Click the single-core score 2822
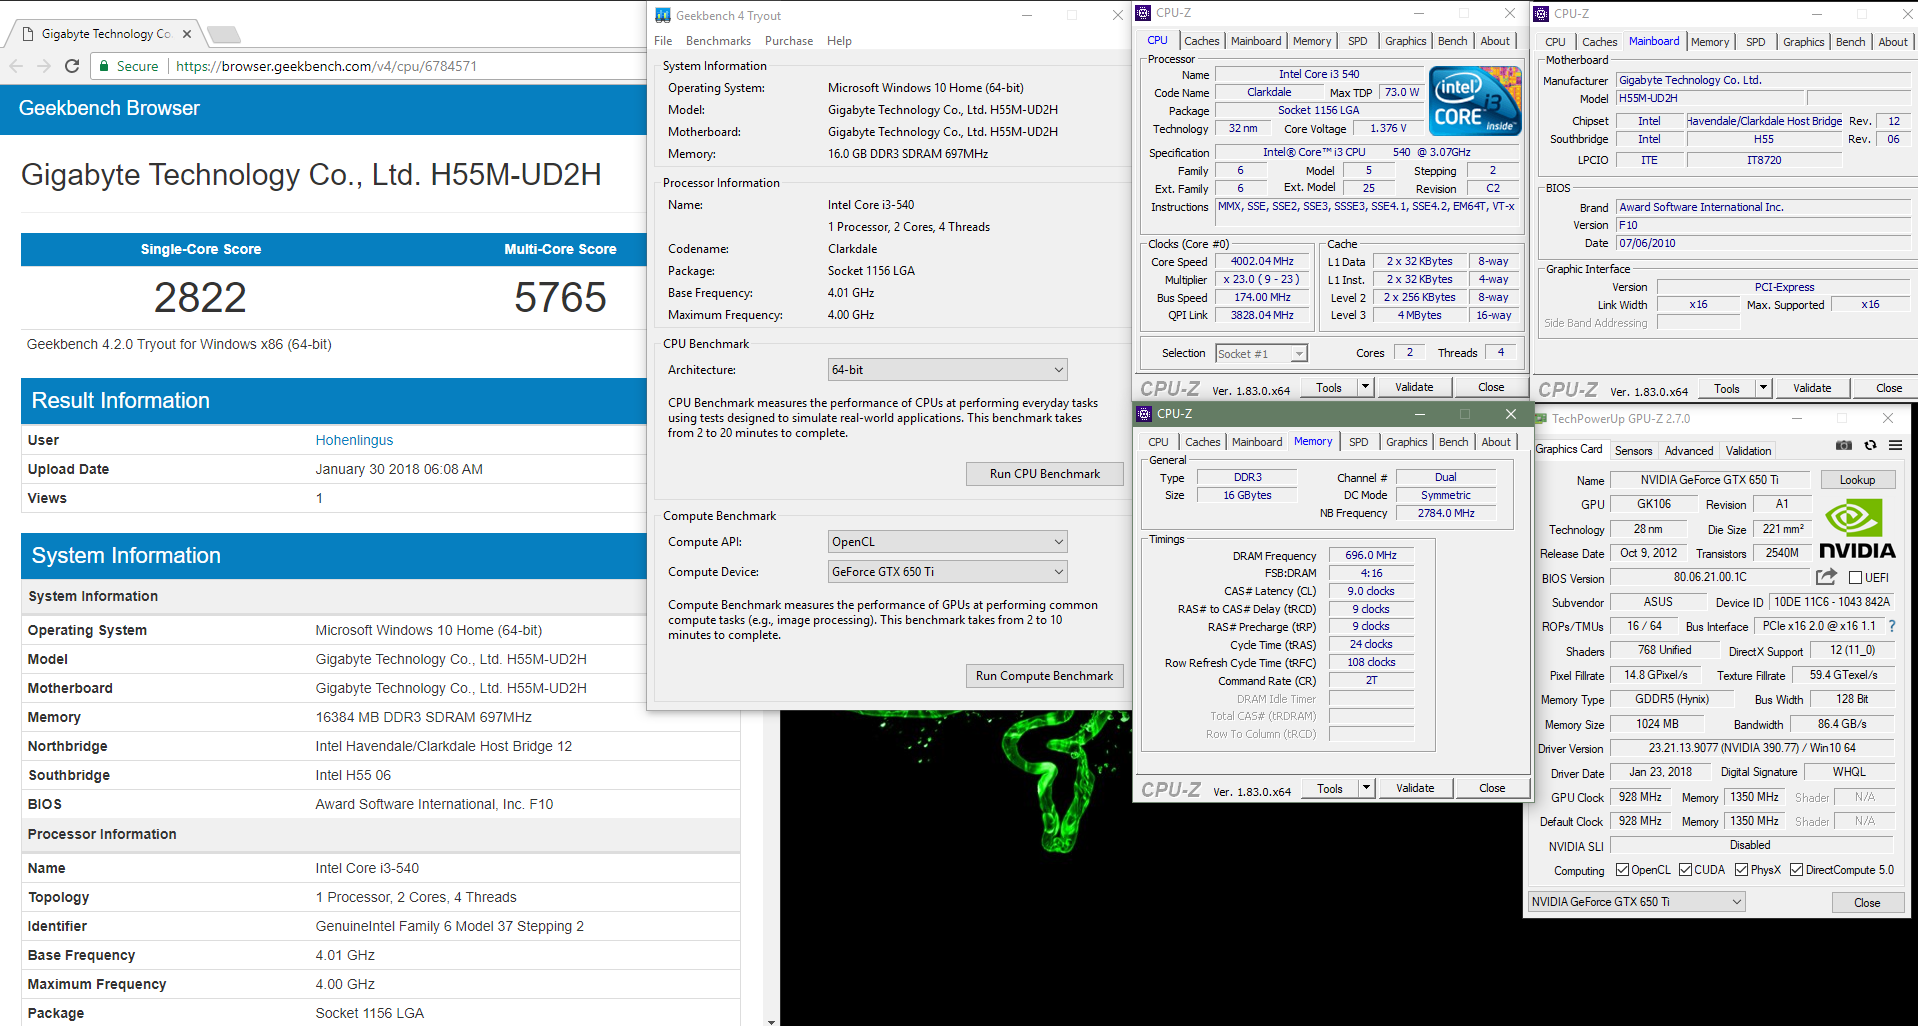Image resolution: width=1918 pixels, height=1026 pixels. tap(200, 298)
